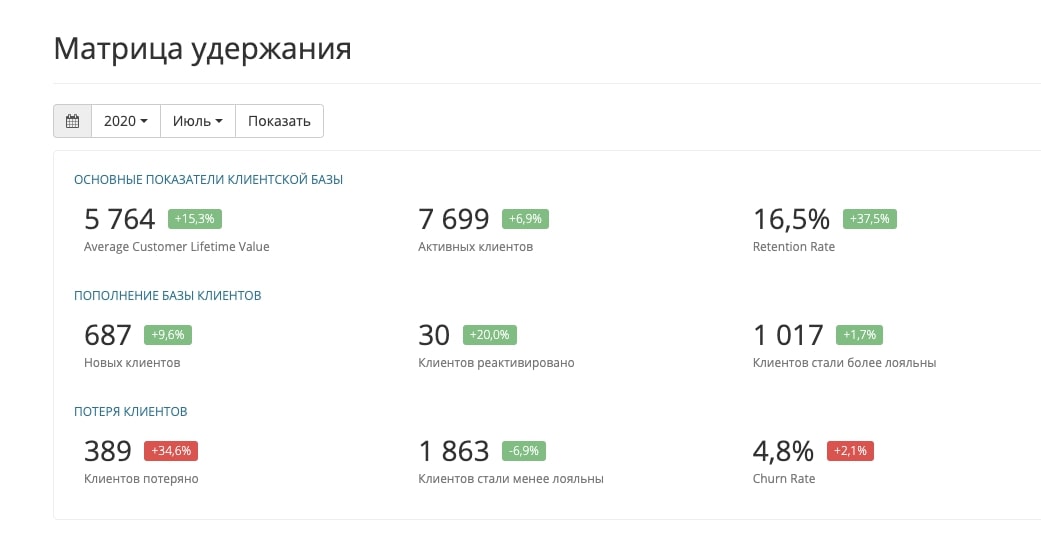This screenshot has width=1041, height=543.
Task: Click the Матрица удержания page title
Action: pos(202,49)
